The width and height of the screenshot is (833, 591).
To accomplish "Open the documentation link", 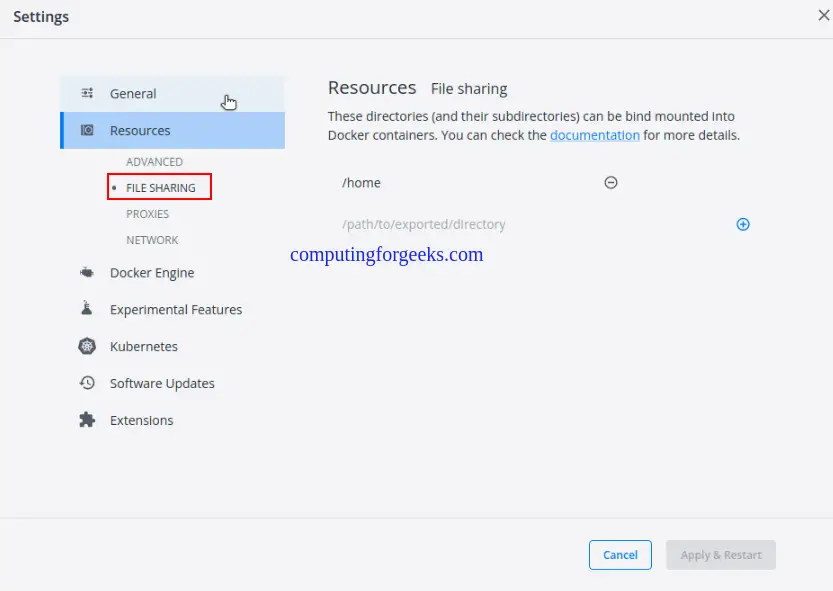I will pyautogui.click(x=594, y=136).
